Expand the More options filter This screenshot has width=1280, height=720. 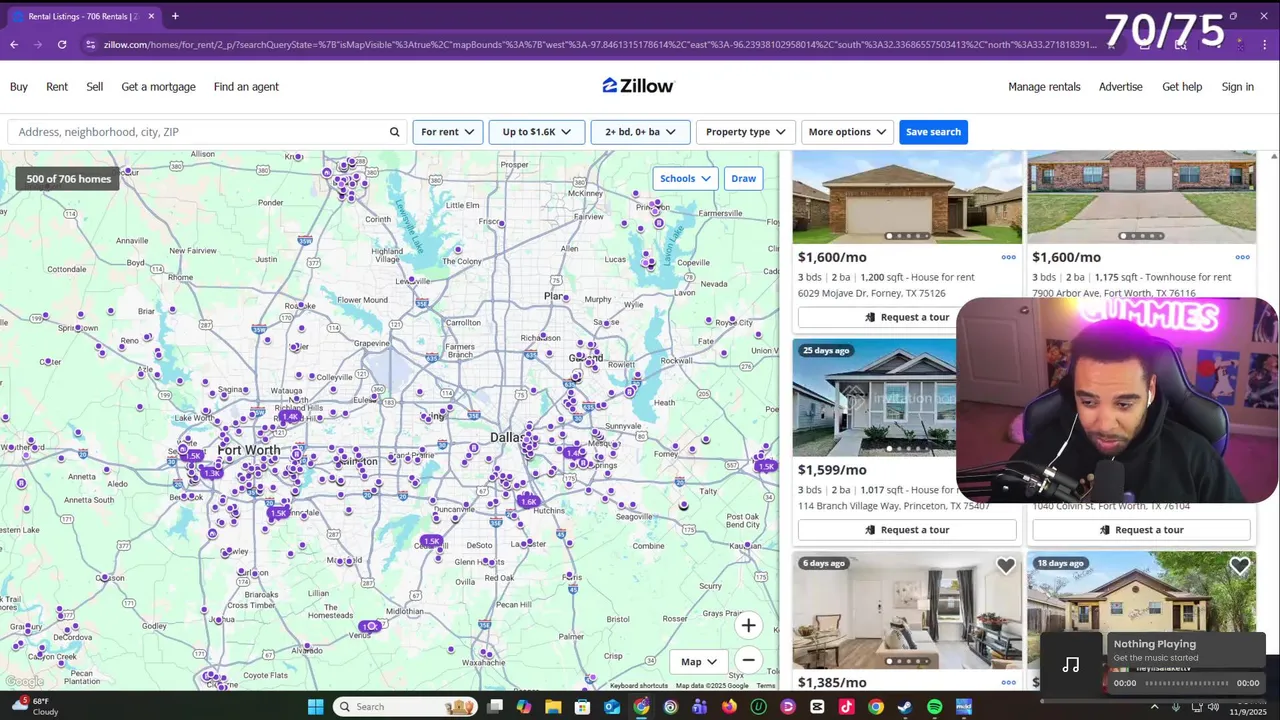(846, 132)
